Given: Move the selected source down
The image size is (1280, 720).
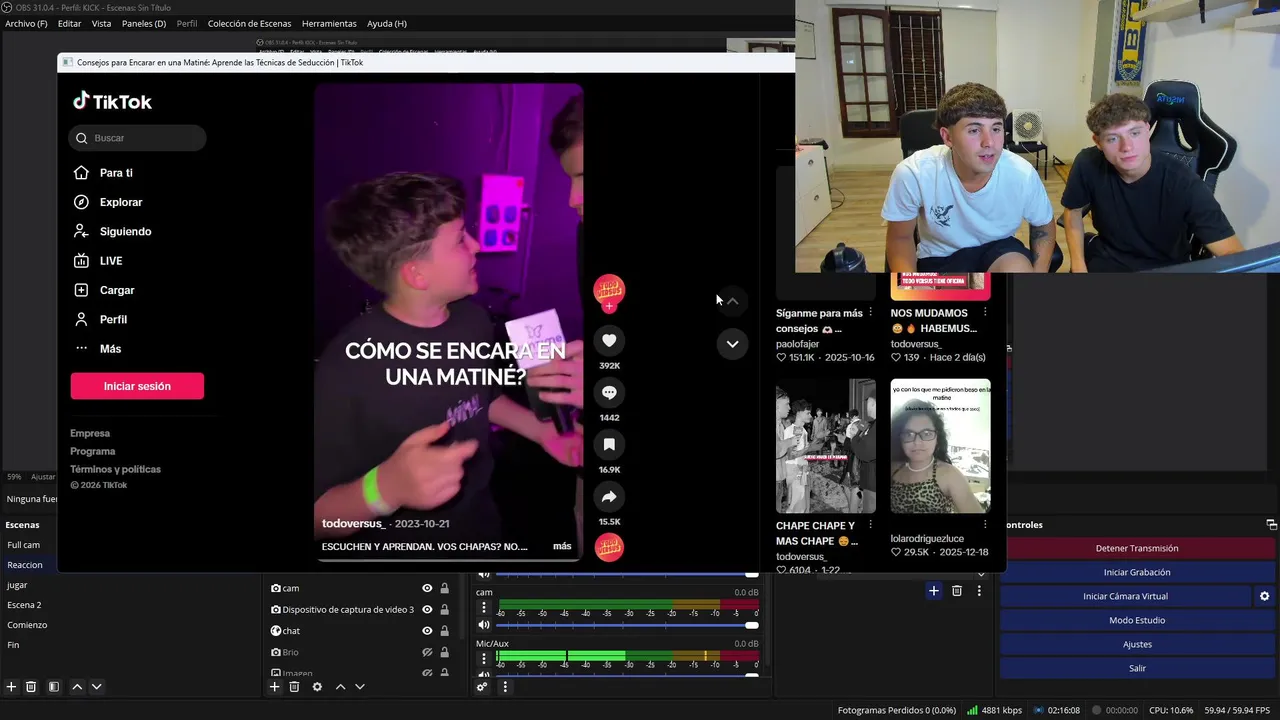Looking at the screenshot, I should coord(360,687).
